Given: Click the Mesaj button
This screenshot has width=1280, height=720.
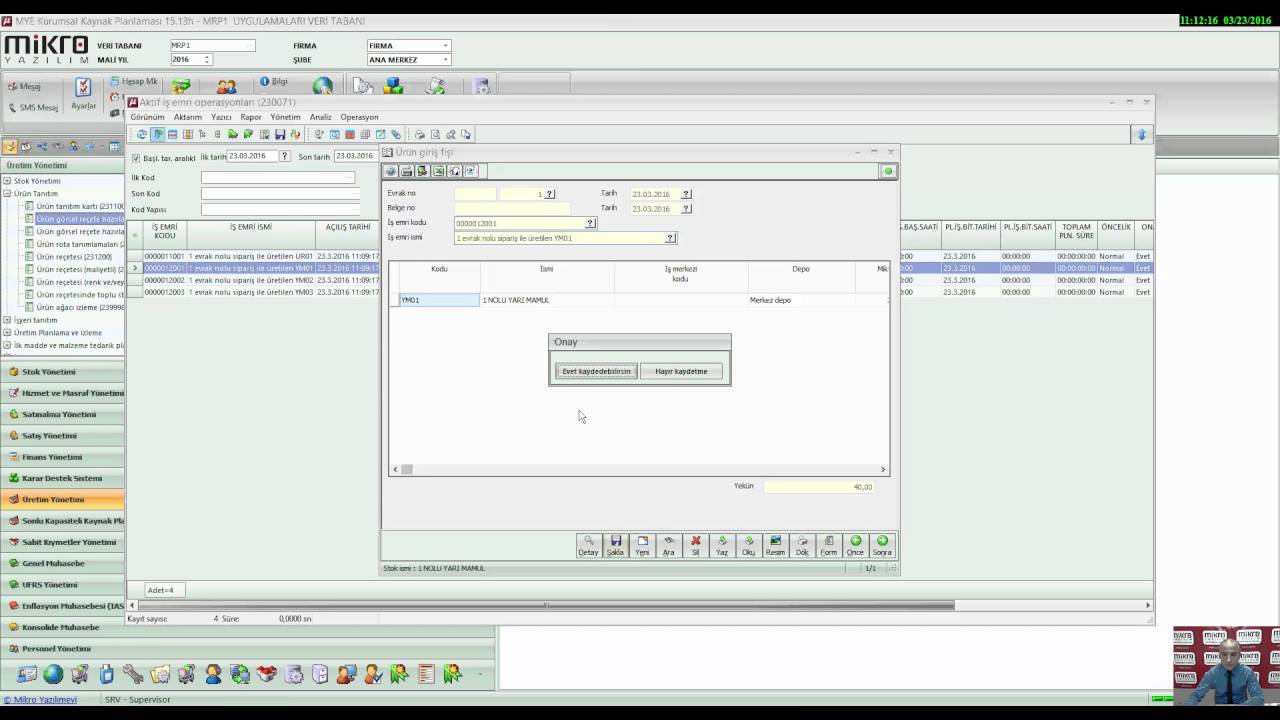Looking at the screenshot, I should (24, 86).
